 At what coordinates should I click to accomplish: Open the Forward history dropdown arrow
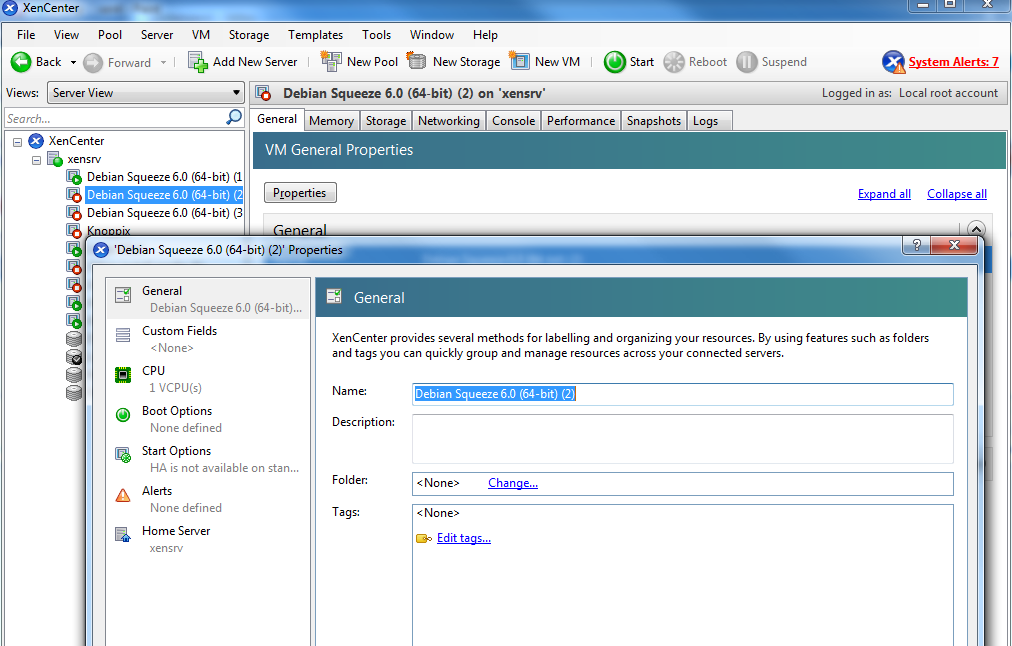point(163,63)
